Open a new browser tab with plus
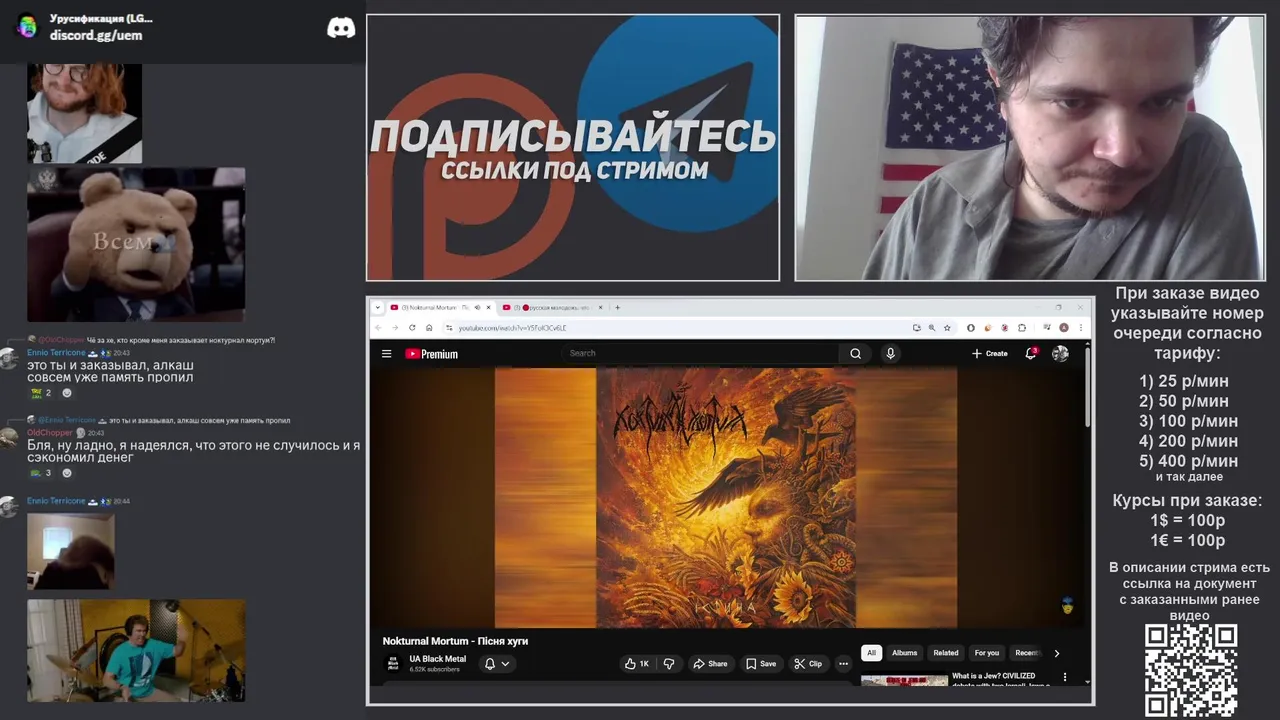This screenshot has width=1280, height=720. click(617, 307)
